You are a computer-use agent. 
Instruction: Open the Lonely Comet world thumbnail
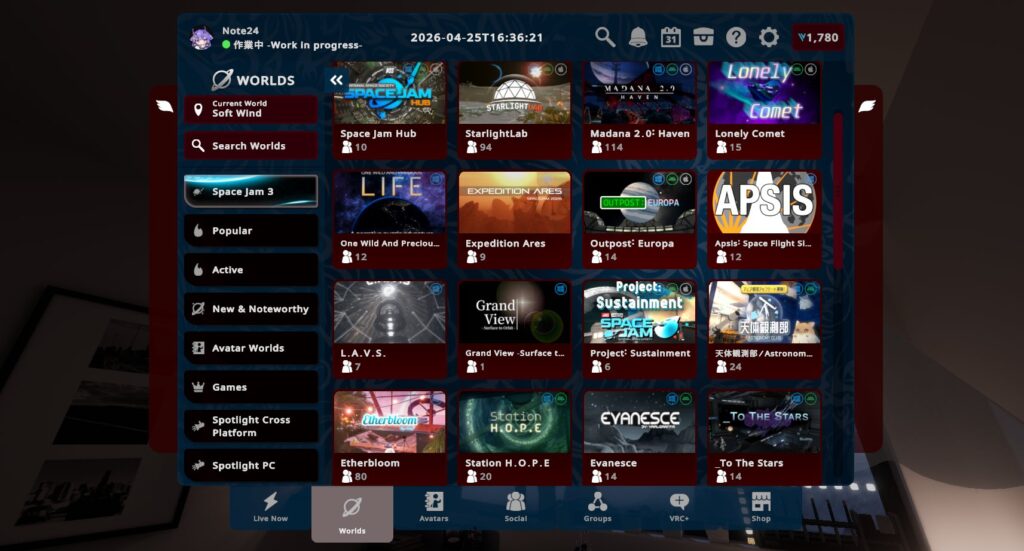pyautogui.click(x=764, y=93)
